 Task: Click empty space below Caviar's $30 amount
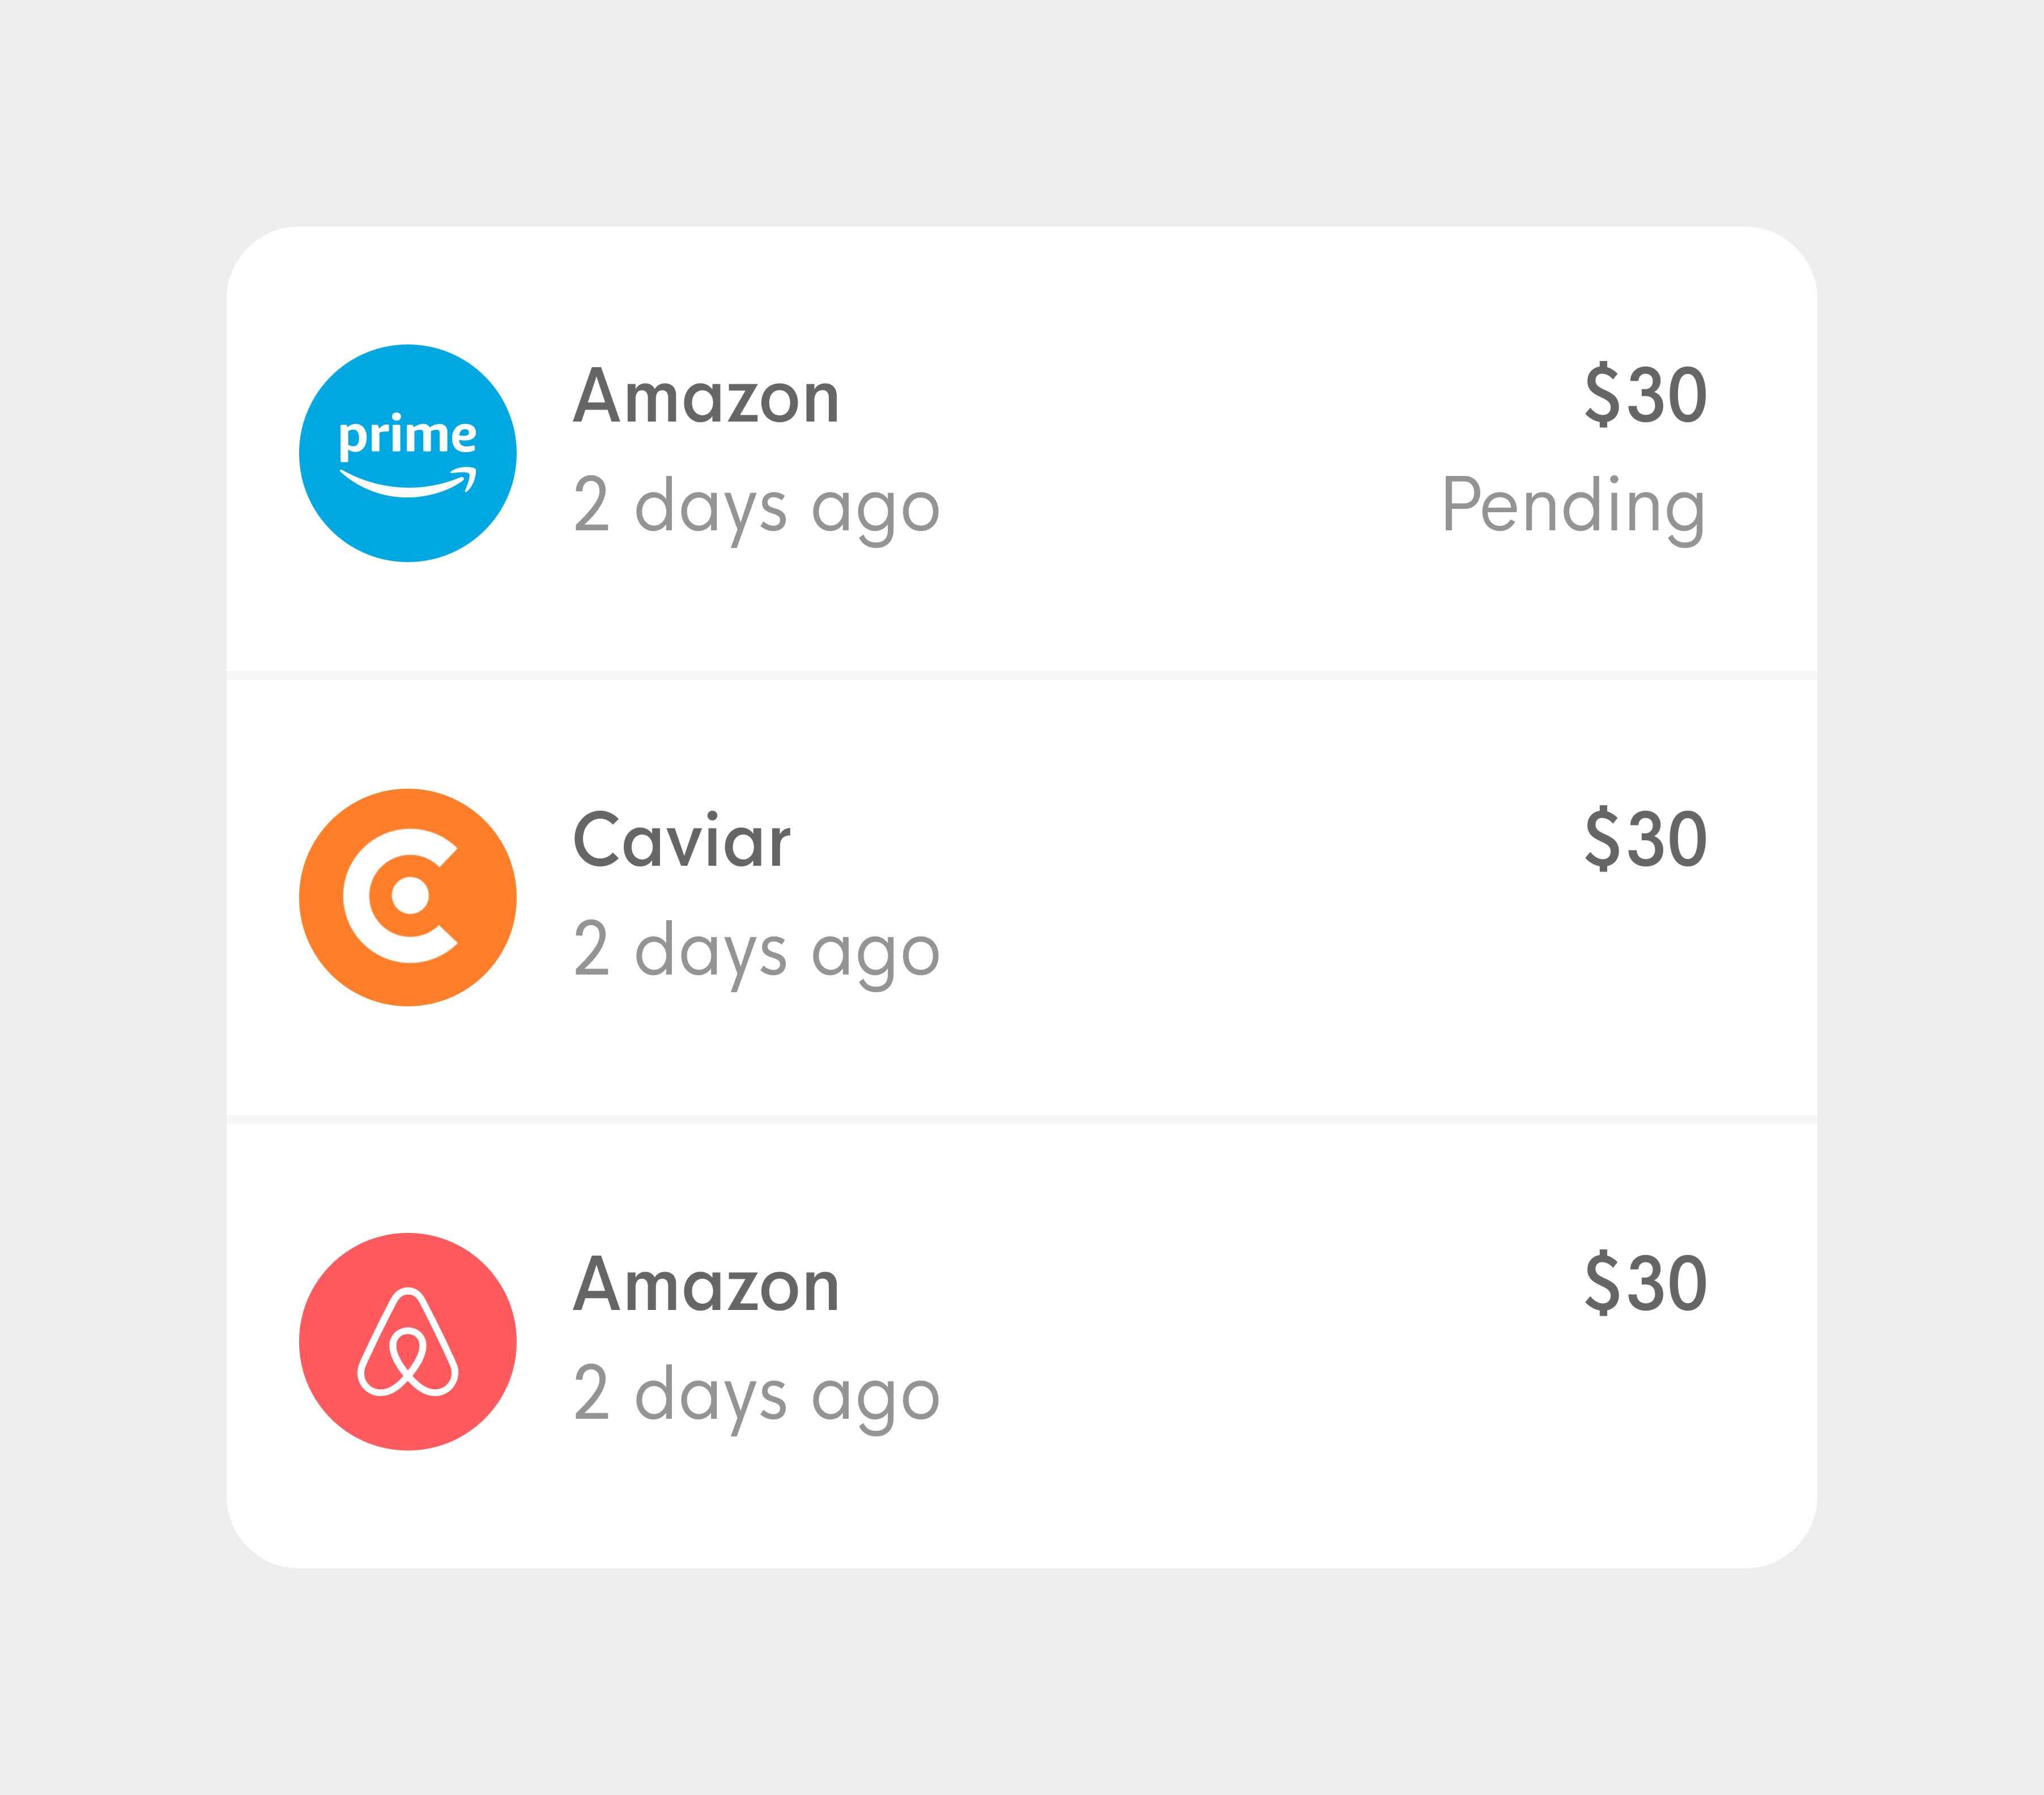[1600, 960]
